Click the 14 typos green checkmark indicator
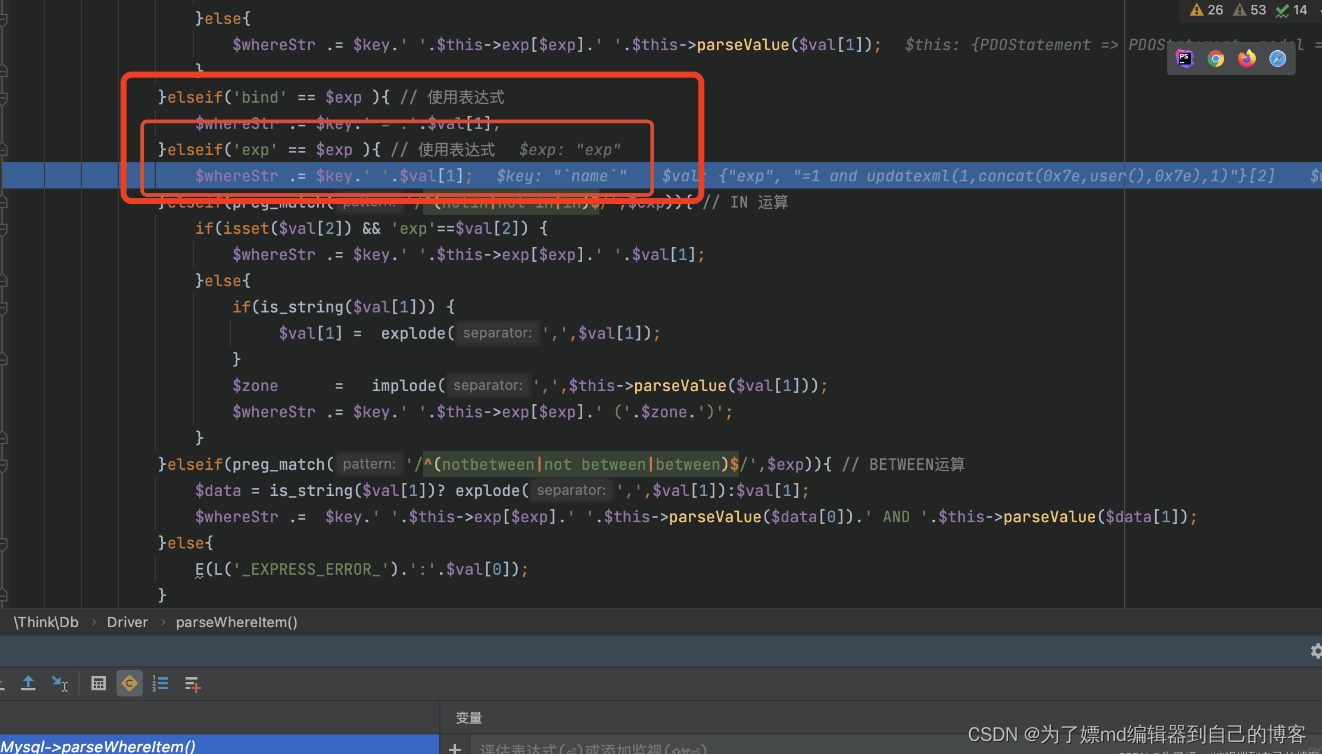 [1291, 10]
